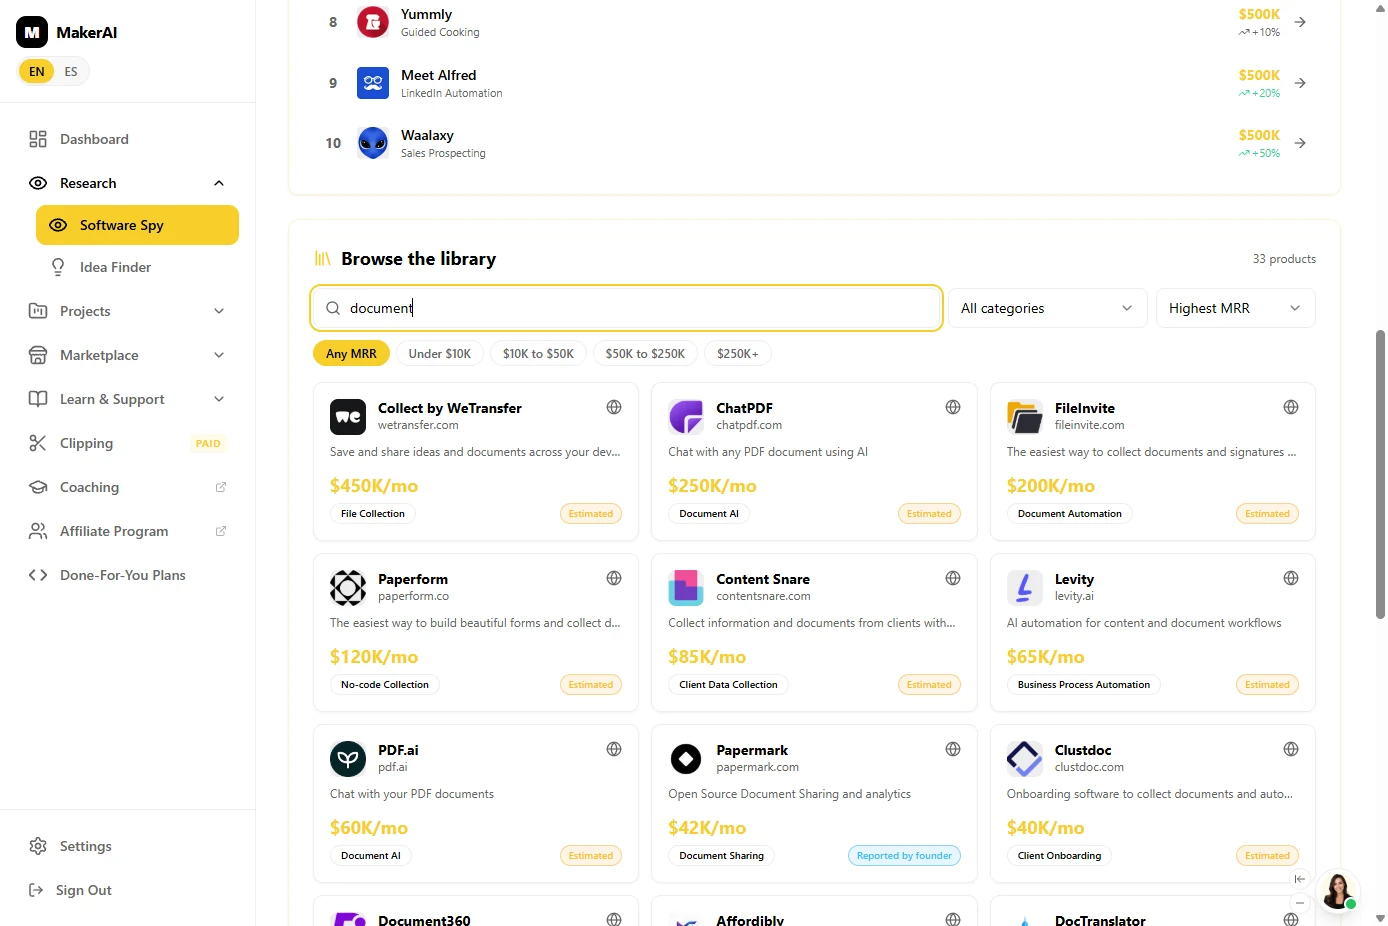Viewport: 1388px width, 926px height.
Task: Open Settings
Action: (x=128, y=846)
